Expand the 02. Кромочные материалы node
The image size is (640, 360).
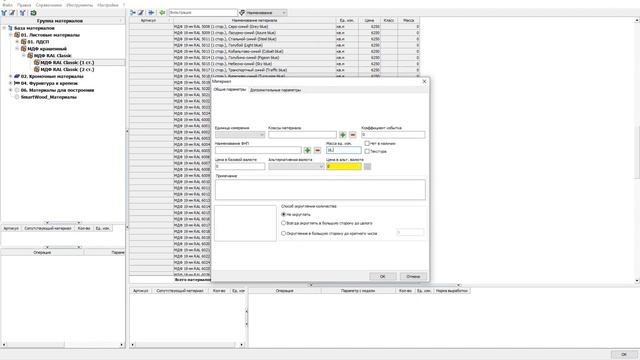[11, 76]
